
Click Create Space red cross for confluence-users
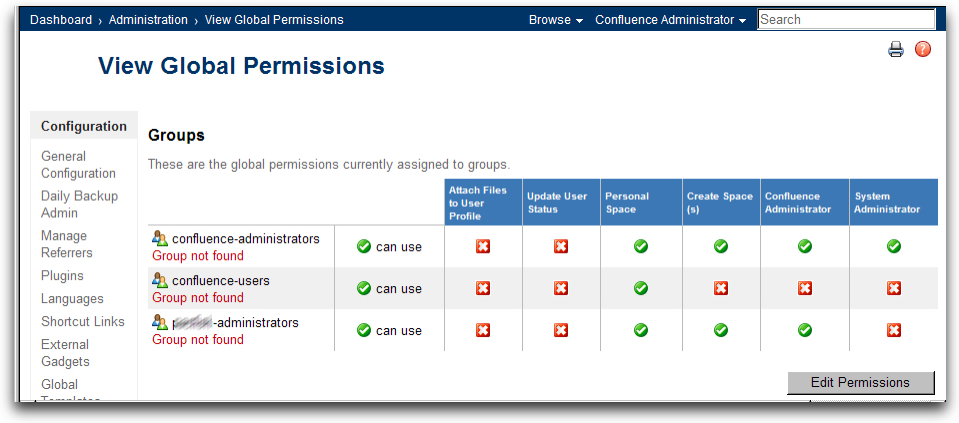721,288
